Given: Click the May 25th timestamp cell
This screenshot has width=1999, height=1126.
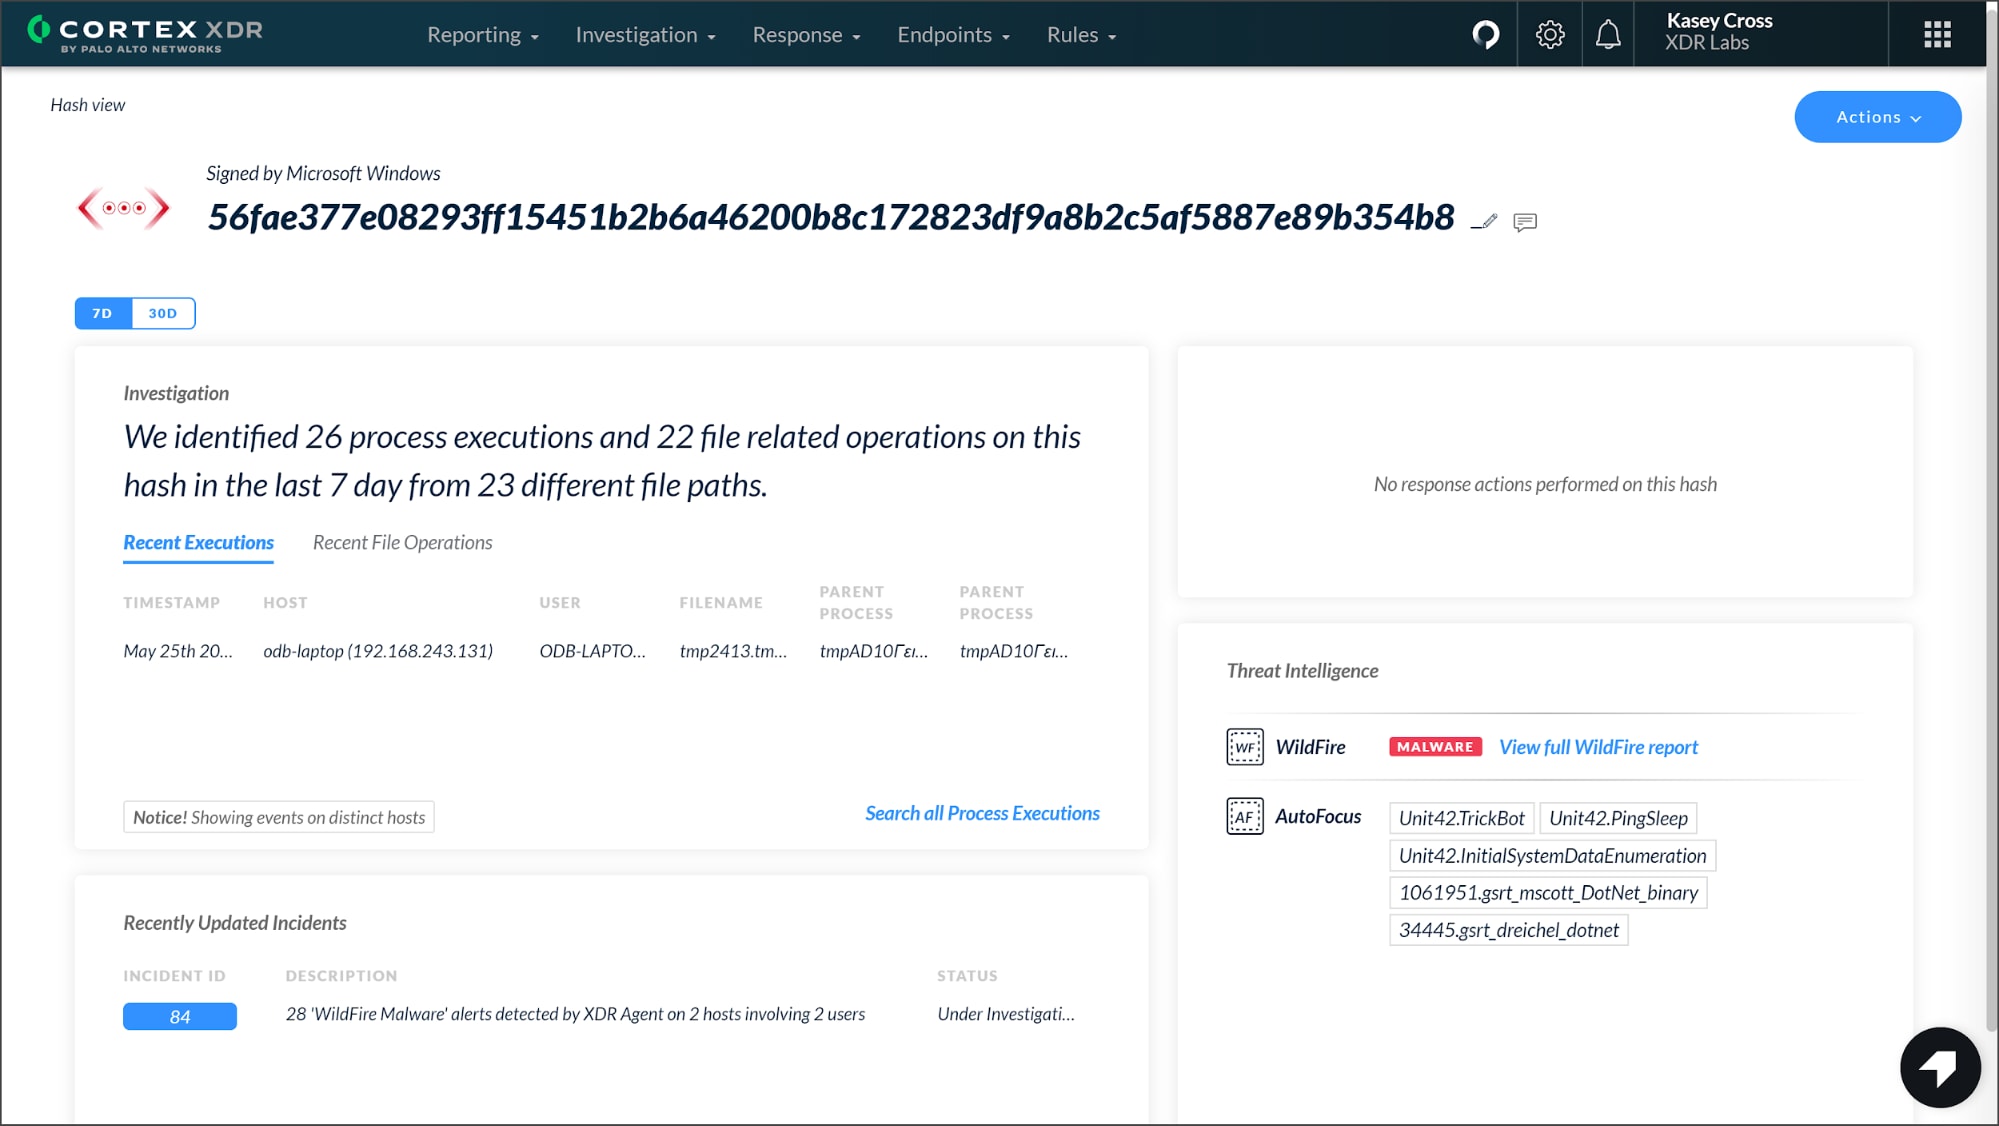Looking at the screenshot, I should point(178,651).
